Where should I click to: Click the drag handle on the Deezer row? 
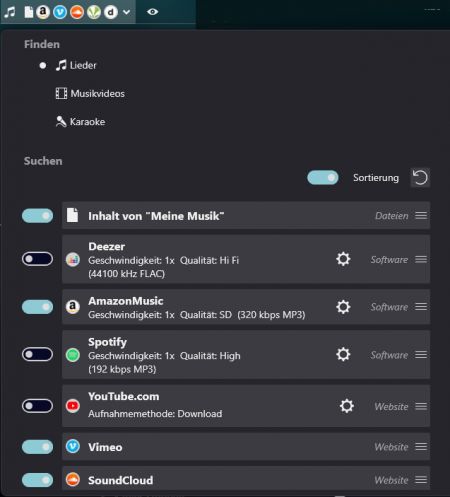point(421,259)
